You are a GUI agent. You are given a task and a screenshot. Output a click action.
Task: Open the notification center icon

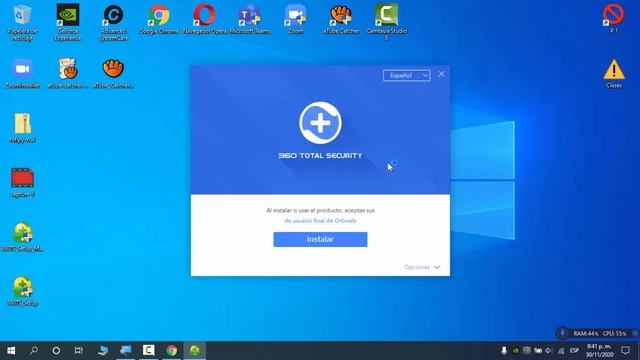pos(625,351)
